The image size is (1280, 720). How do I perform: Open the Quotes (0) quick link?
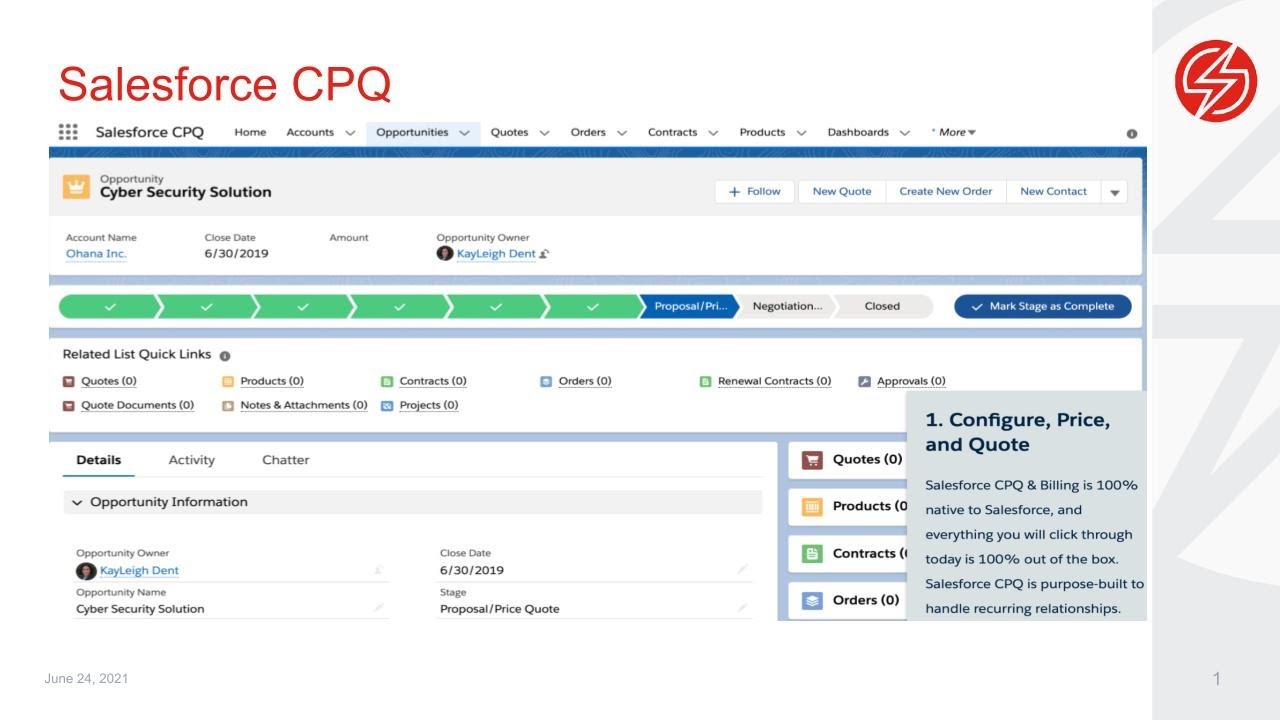point(109,381)
